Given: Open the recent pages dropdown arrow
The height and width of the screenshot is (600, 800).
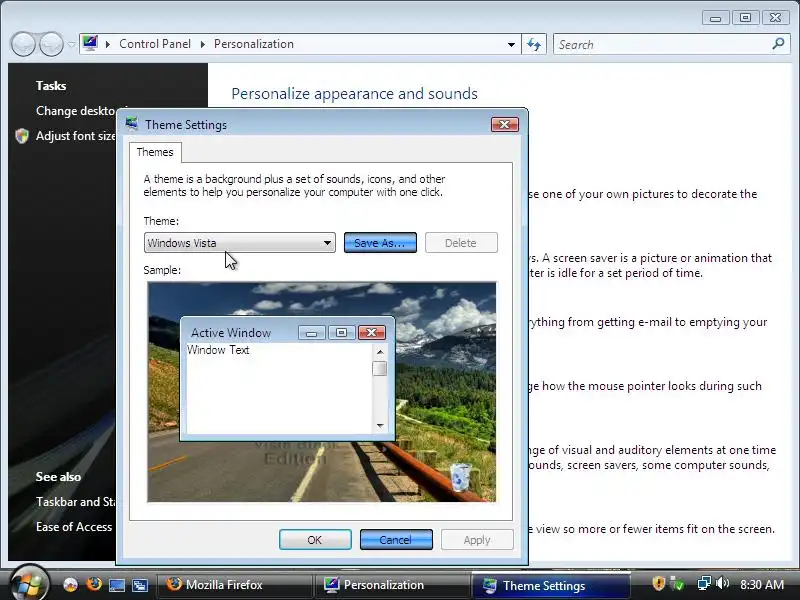Looking at the screenshot, I should point(71,44).
